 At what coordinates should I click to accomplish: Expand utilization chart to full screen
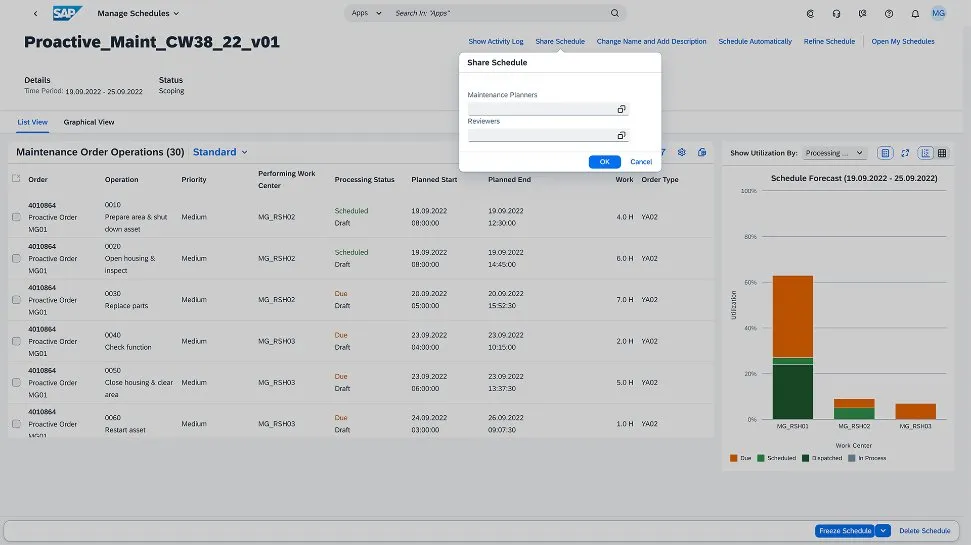tap(905, 153)
